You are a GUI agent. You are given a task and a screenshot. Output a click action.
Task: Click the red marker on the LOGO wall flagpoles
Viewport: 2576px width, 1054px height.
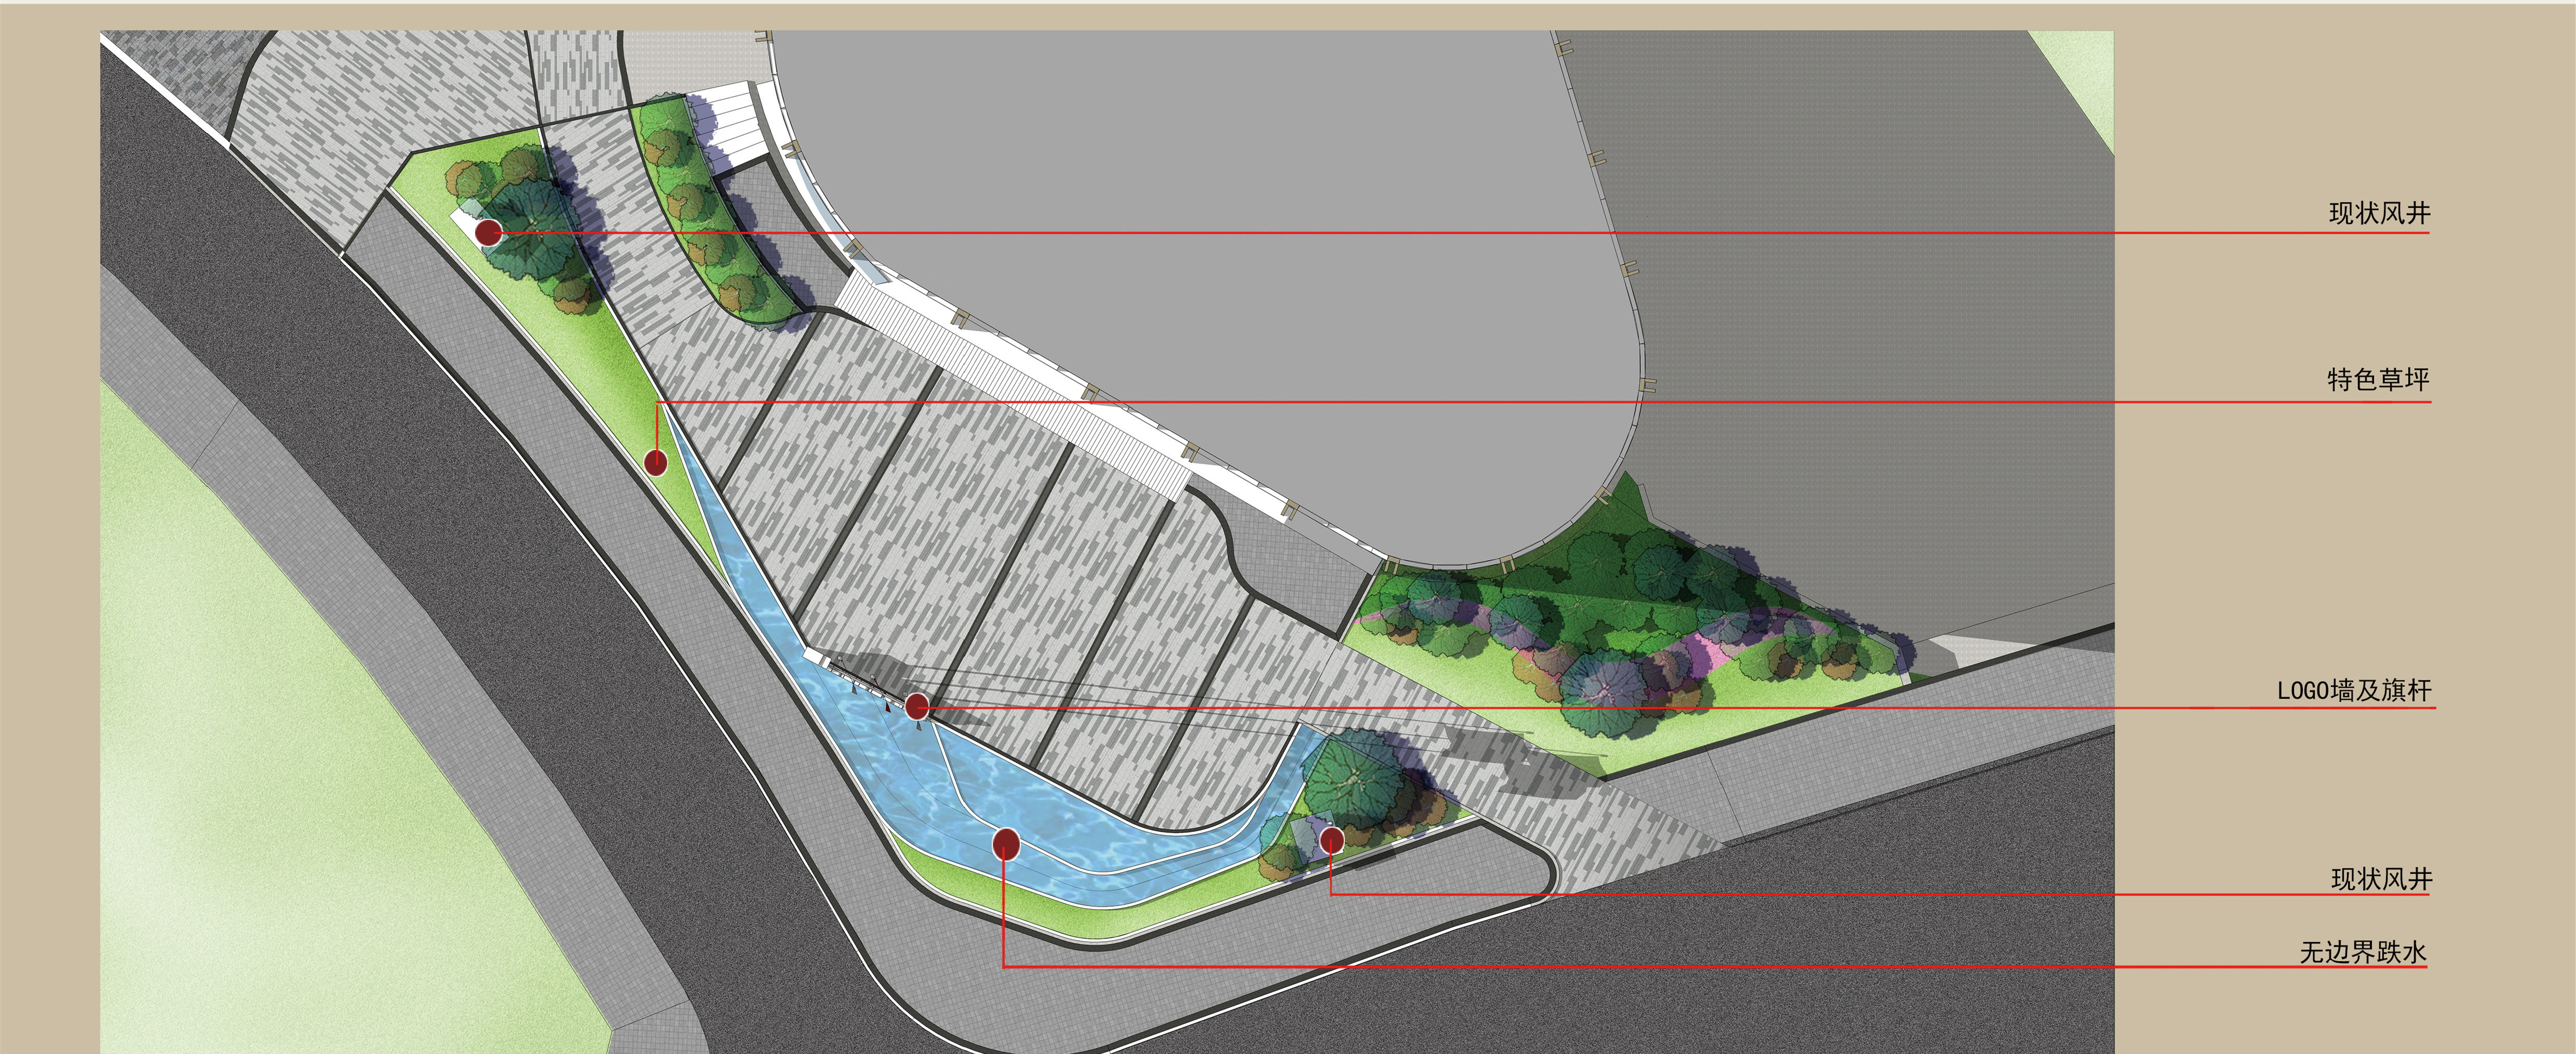click(x=917, y=707)
